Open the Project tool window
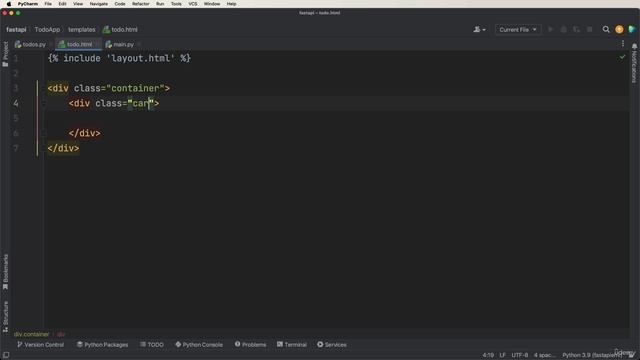This screenshot has width=640, height=360. coord(5,54)
